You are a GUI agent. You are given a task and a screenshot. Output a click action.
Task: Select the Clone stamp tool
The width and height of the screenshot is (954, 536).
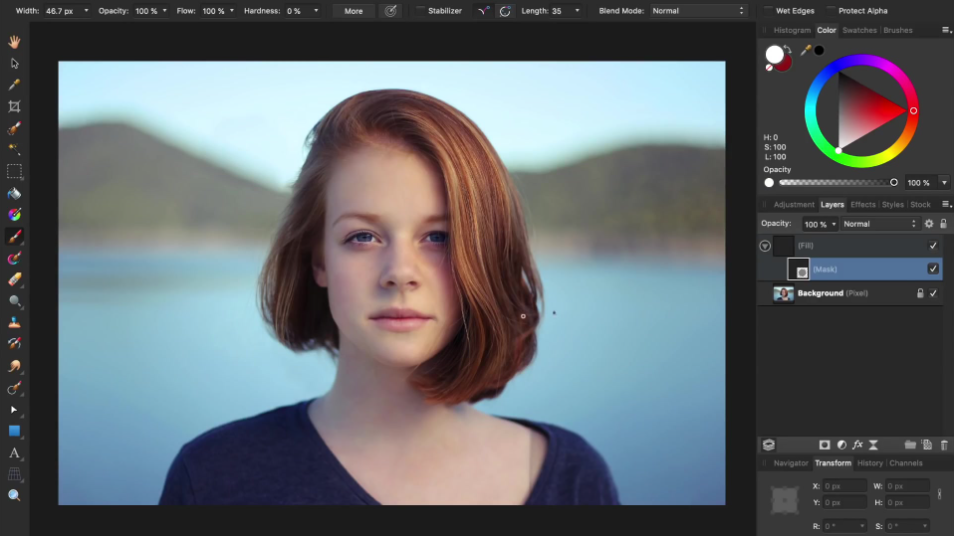pos(14,322)
